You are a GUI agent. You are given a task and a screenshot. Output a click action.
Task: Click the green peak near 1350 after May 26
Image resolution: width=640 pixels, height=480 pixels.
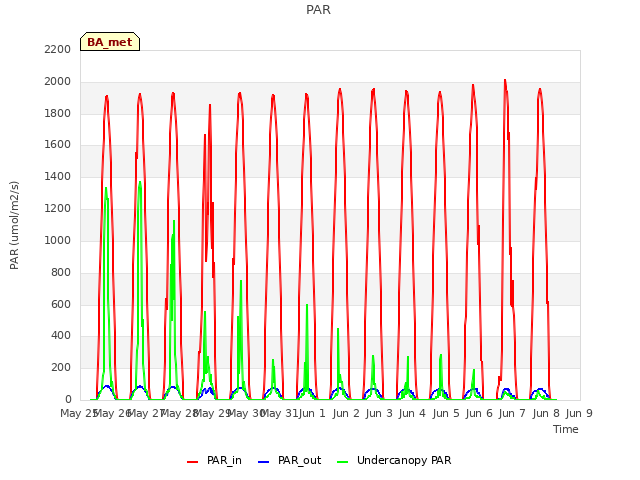[140, 183]
